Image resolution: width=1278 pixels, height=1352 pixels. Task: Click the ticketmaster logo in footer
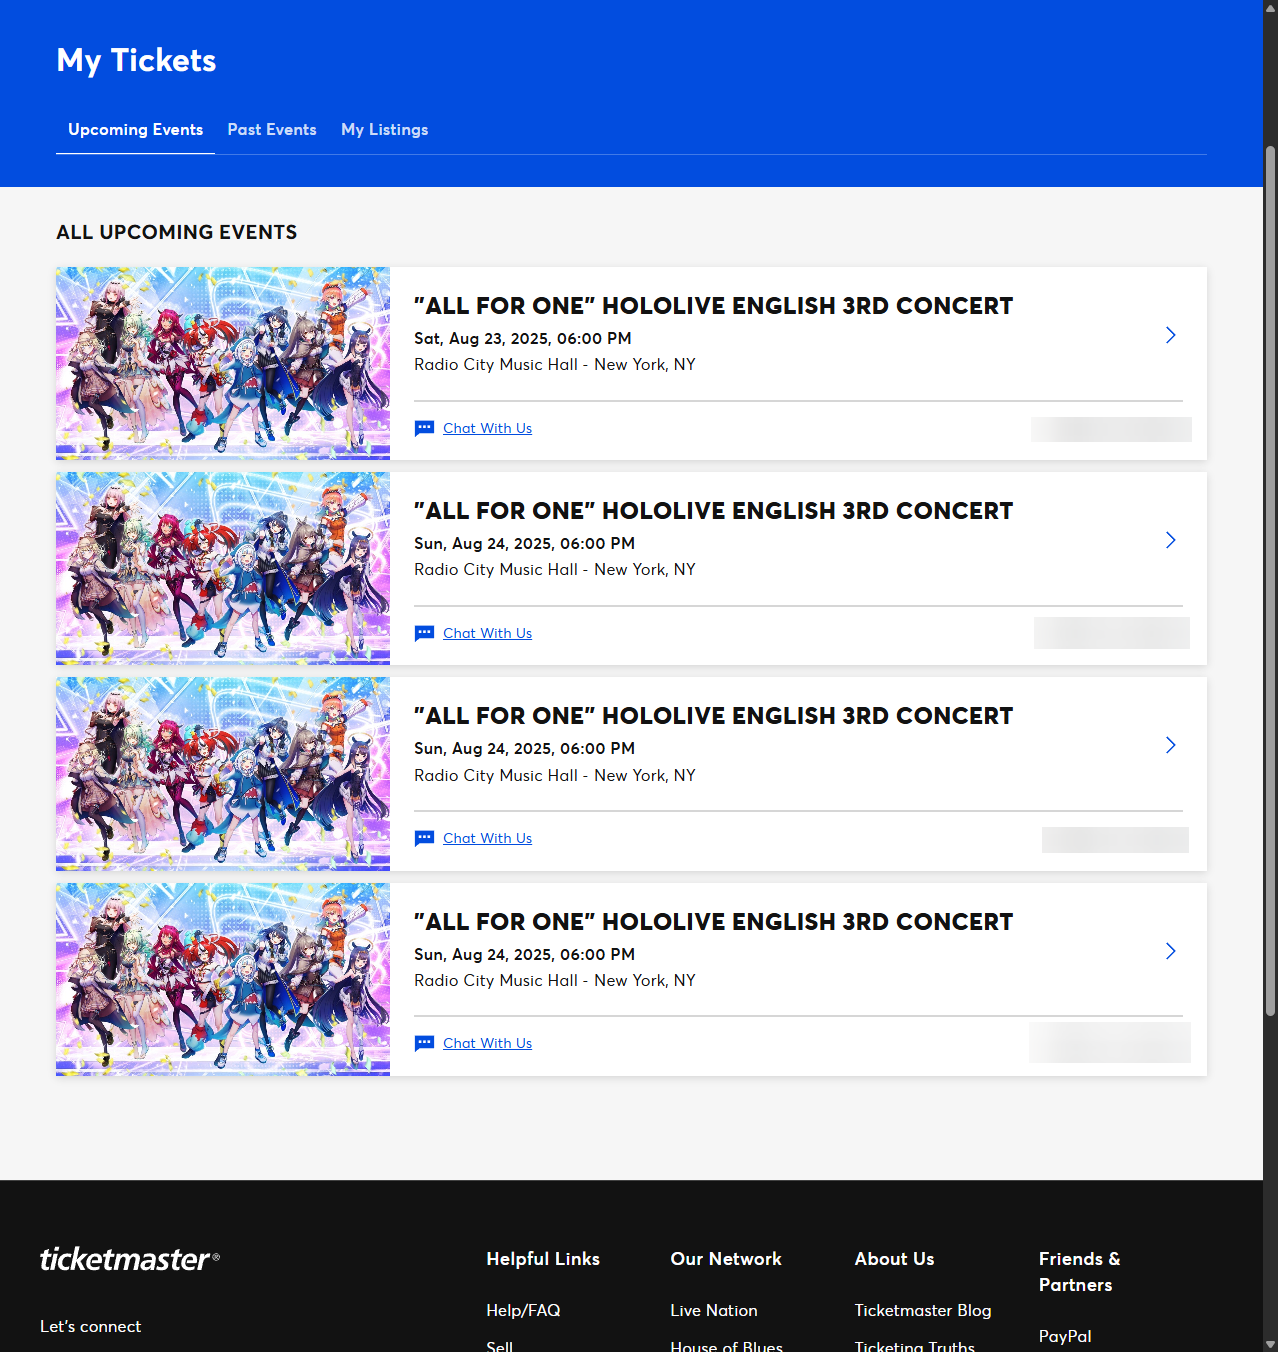(x=129, y=1259)
